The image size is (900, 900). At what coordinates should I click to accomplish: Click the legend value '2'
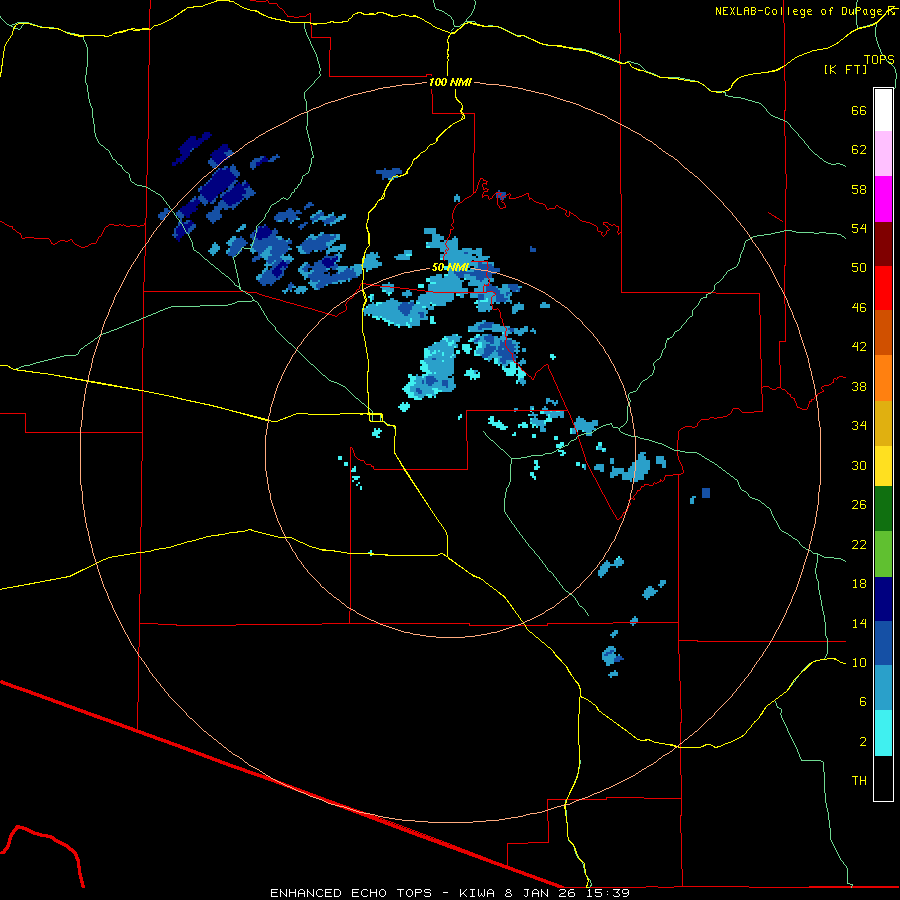863,741
